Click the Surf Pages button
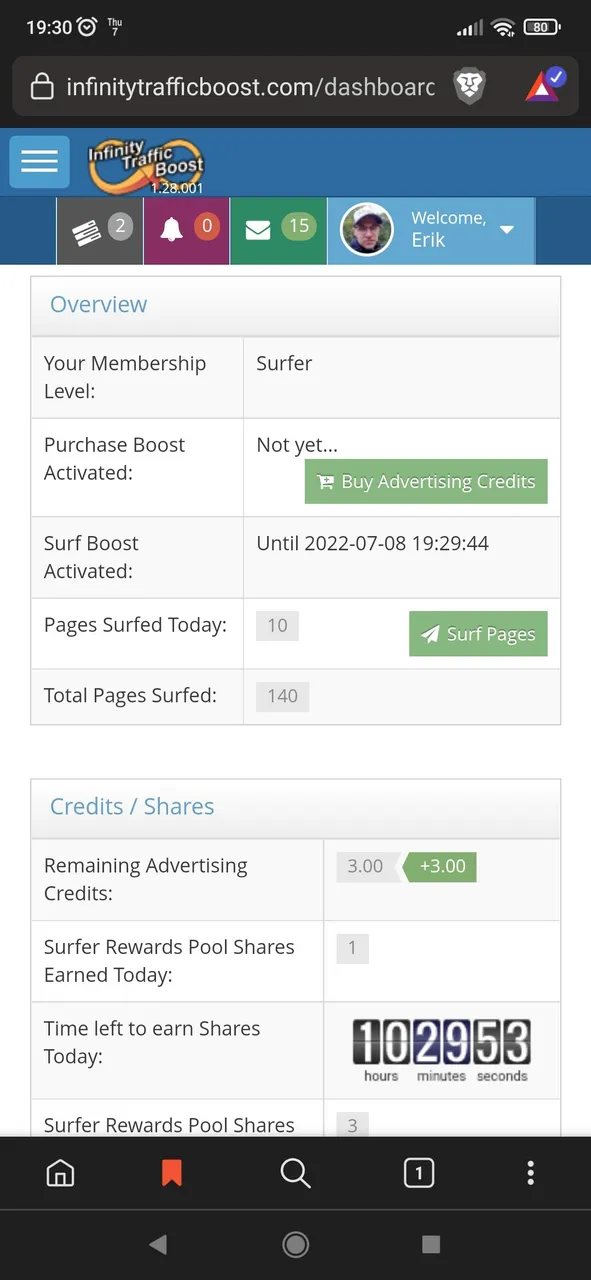Viewport: 591px width, 1280px height. tap(478, 634)
